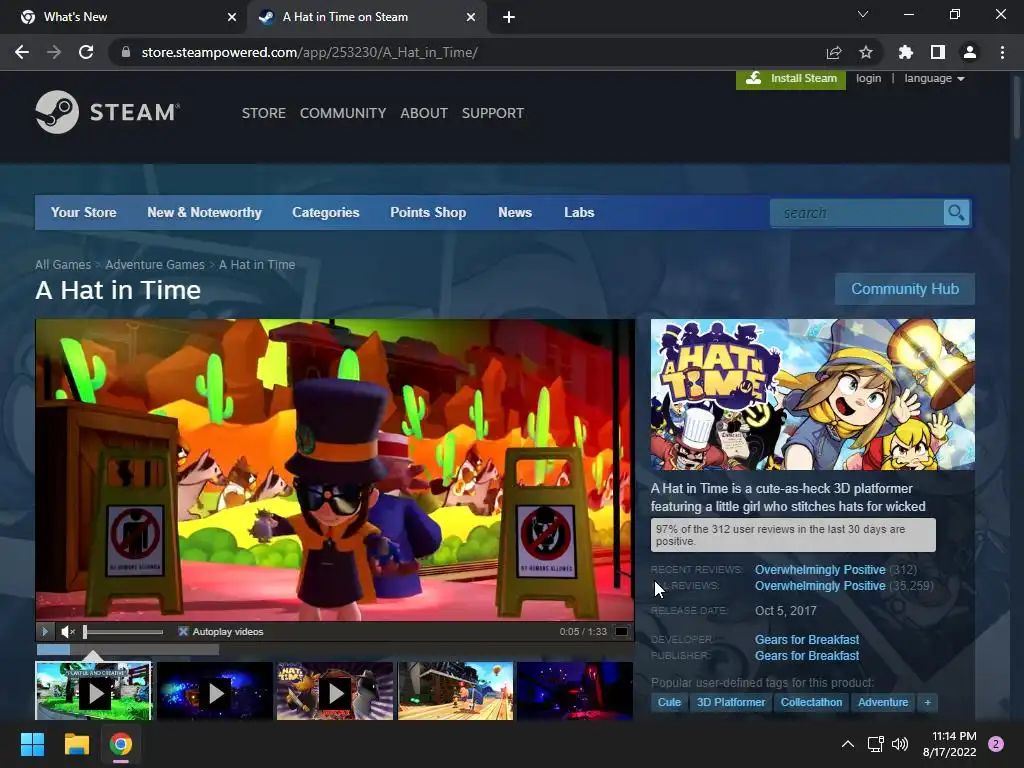Viewport: 1024px width, 768px height.
Task: Open the language dropdown
Action: (x=934, y=78)
